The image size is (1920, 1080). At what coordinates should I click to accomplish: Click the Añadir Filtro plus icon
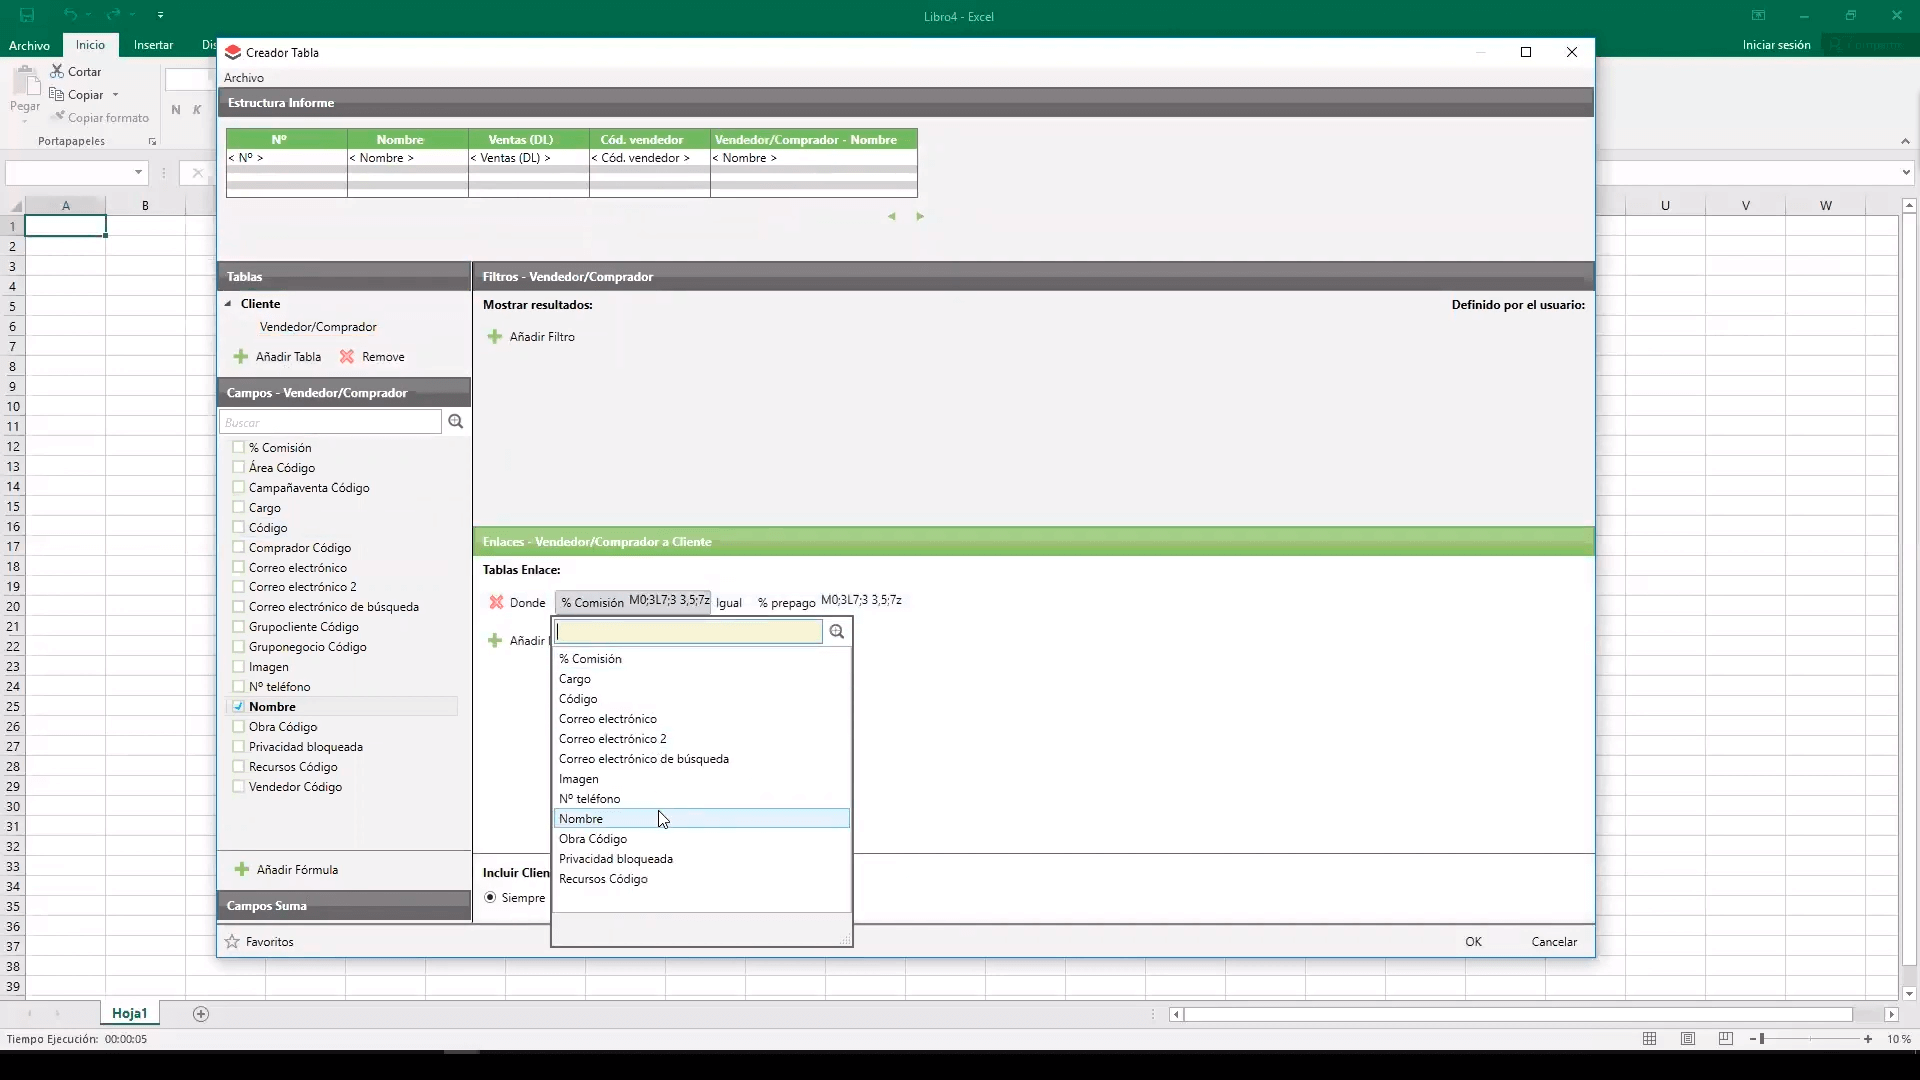495,337
